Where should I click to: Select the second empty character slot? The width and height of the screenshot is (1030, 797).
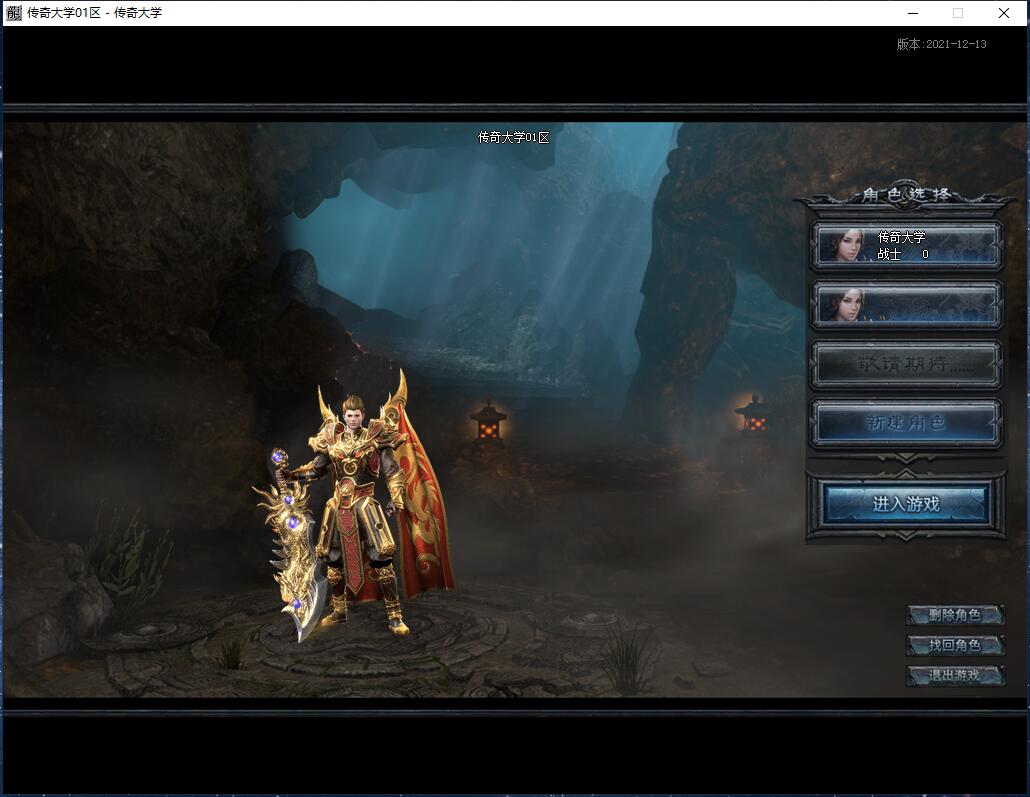tap(907, 304)
